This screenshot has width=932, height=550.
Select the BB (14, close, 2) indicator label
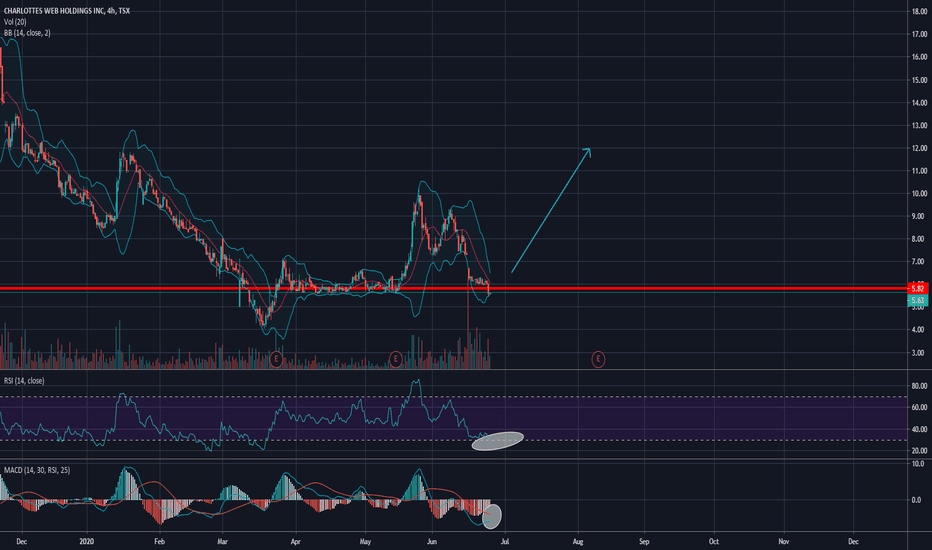(x=27, y=33)
